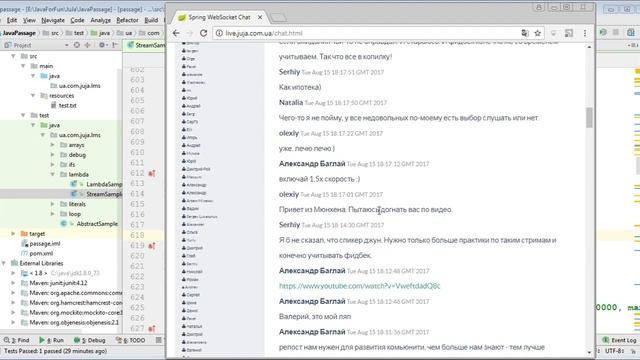Collapse the resources folder
640x360 pixels.
click(x=33, y=96)
